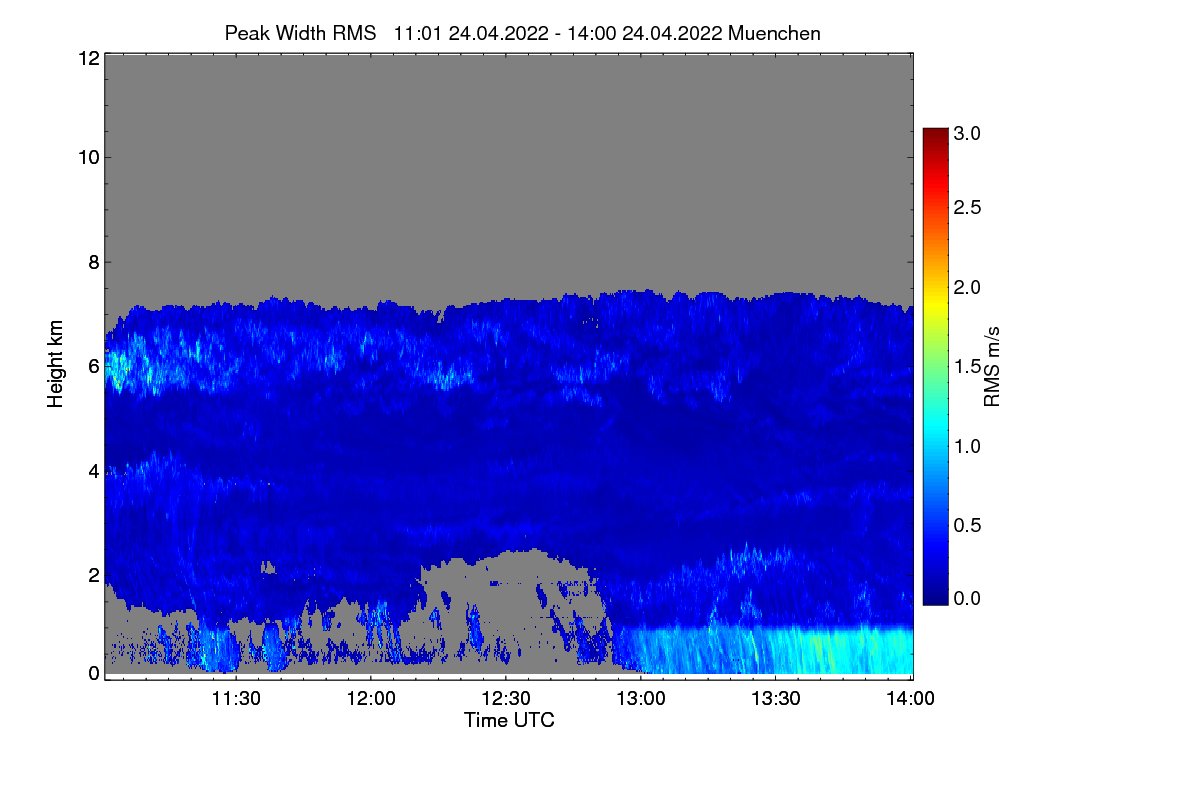1200x800 pixels.
Task: Click the 14:00 time axis label
Action: [x=911, y=699]
